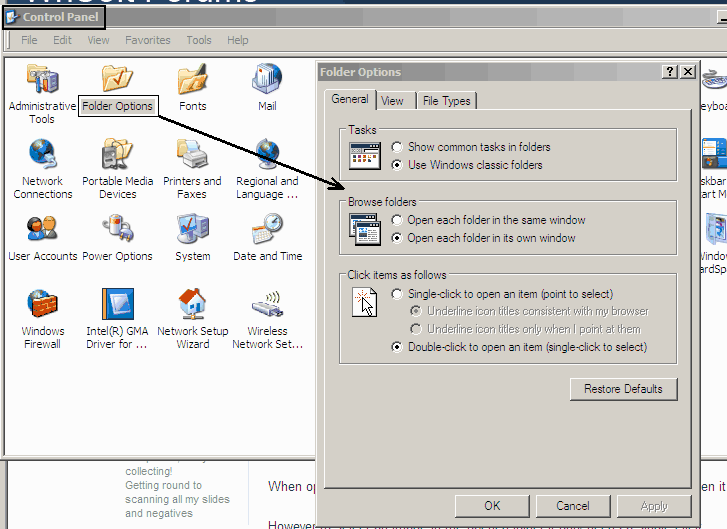This screenshot has height=529, width=727.
Task: Open Administrative Tools icon
Action: click(x=42, y=78)
